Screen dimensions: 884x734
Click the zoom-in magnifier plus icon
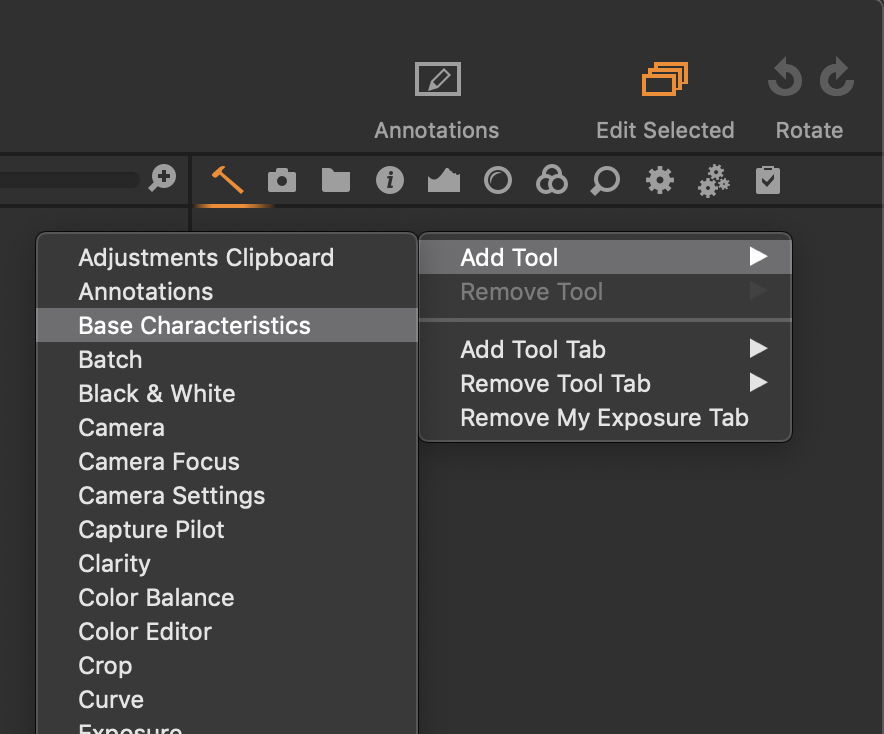click(x=162, y=179)
